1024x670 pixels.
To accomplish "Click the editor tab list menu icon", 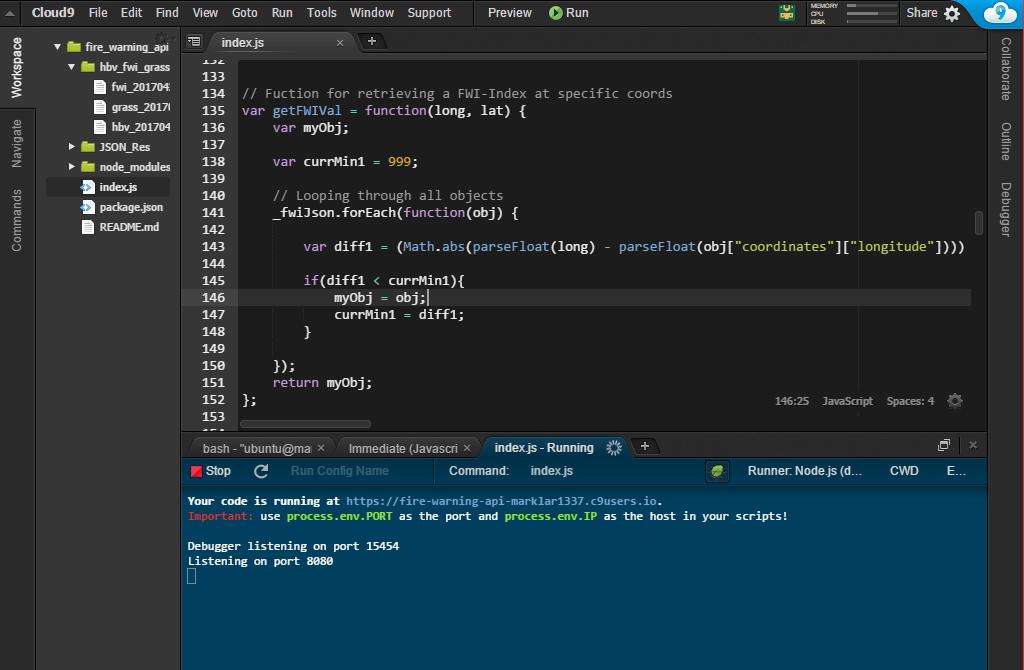I will [x=194, y=42].
